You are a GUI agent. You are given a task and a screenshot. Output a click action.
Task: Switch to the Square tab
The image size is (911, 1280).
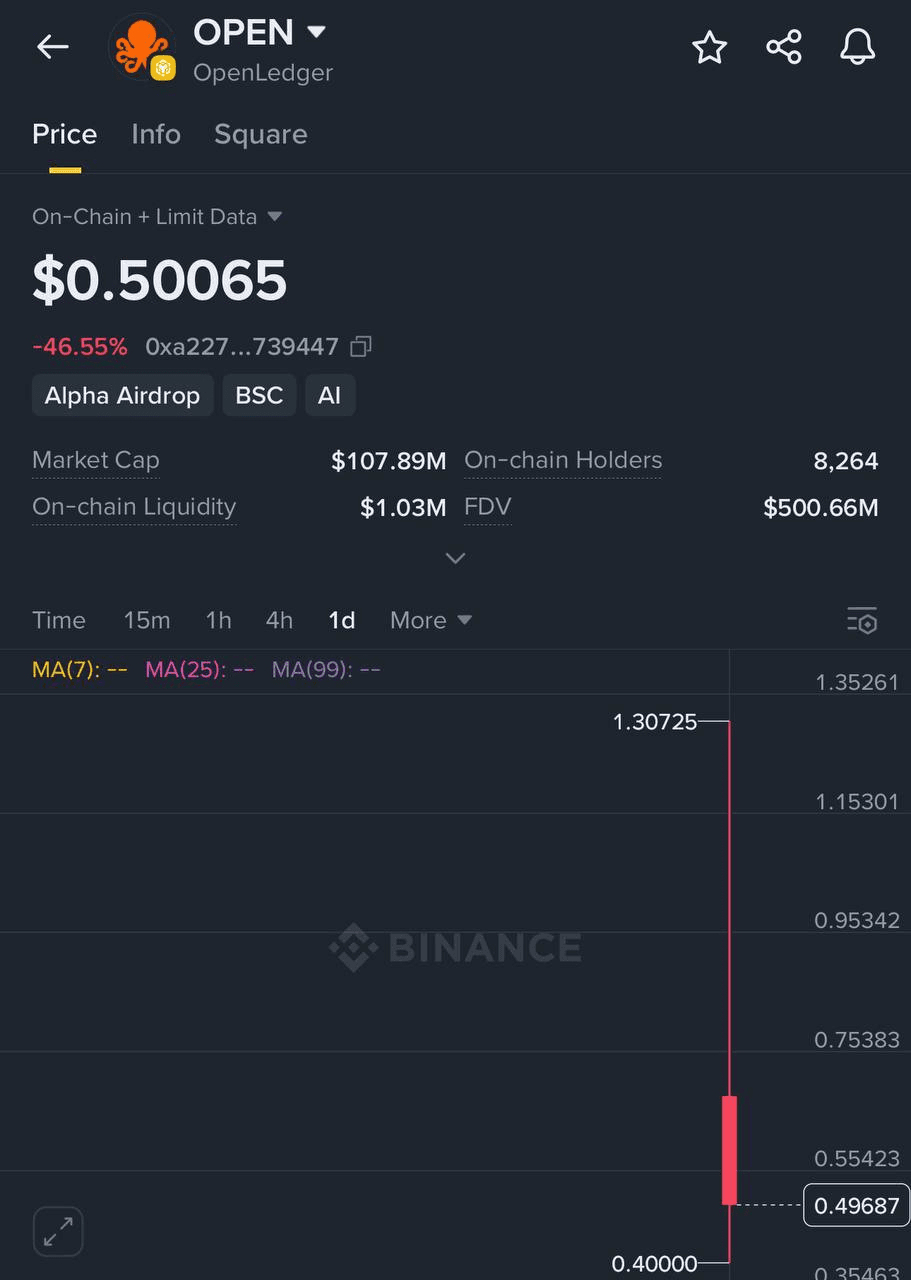[x=261, y=134]
